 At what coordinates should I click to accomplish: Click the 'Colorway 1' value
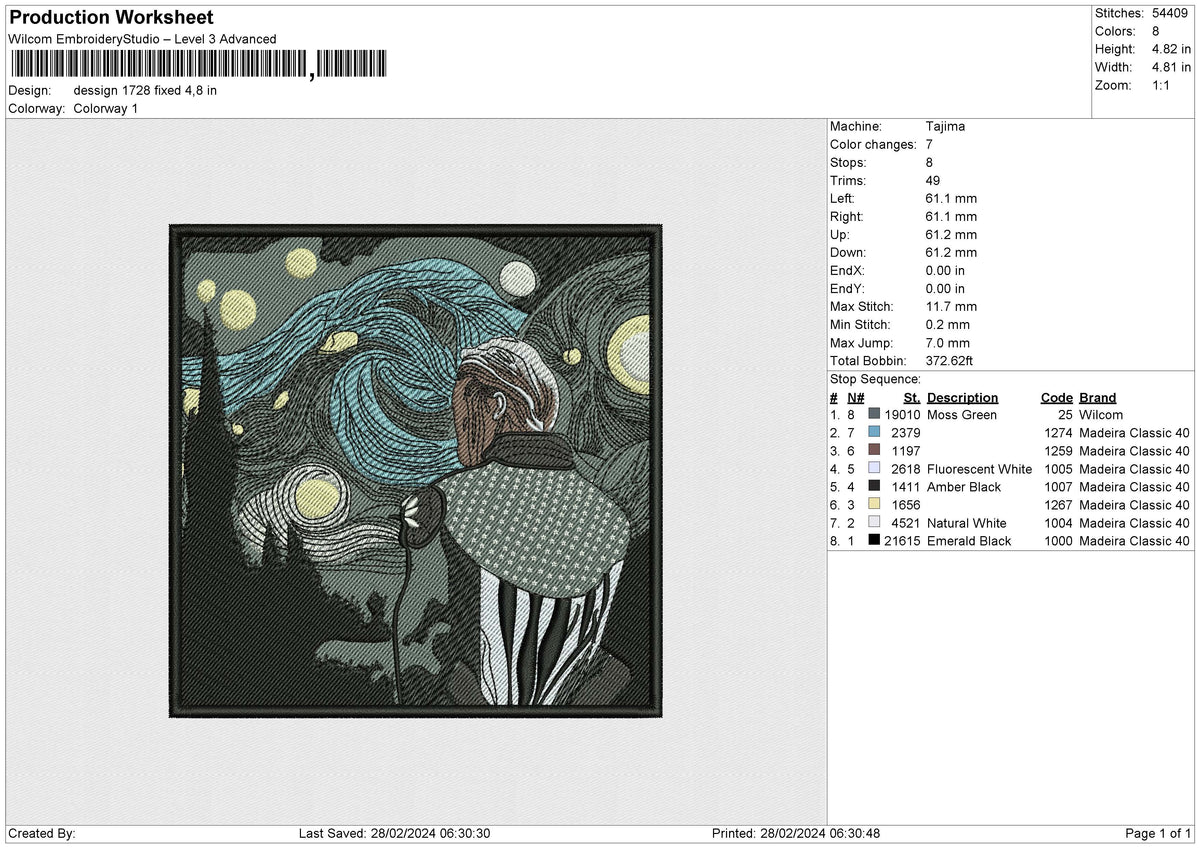point(106,108)
